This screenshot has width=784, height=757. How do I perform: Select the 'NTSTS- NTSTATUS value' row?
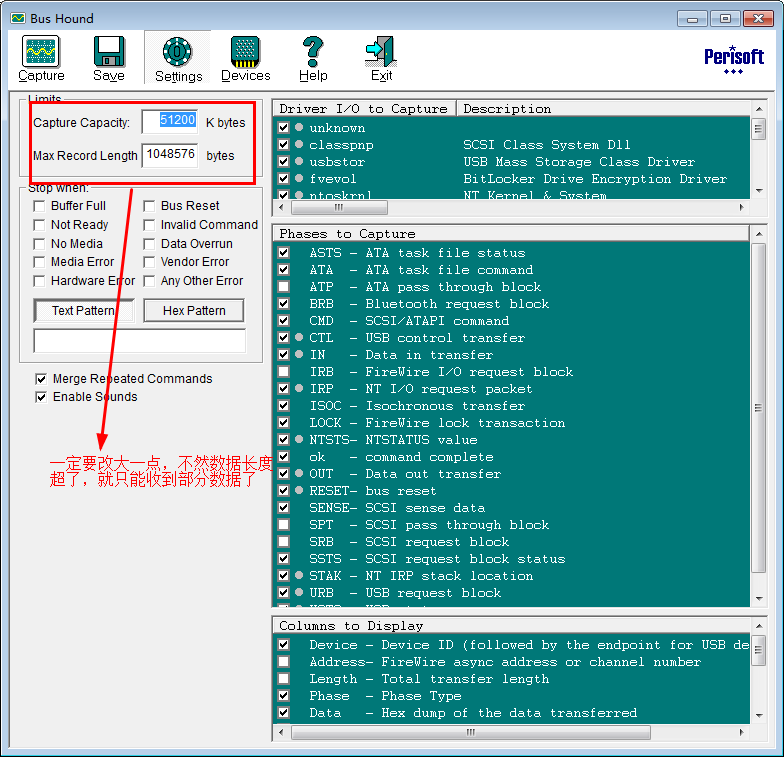[x=511, y=440]
